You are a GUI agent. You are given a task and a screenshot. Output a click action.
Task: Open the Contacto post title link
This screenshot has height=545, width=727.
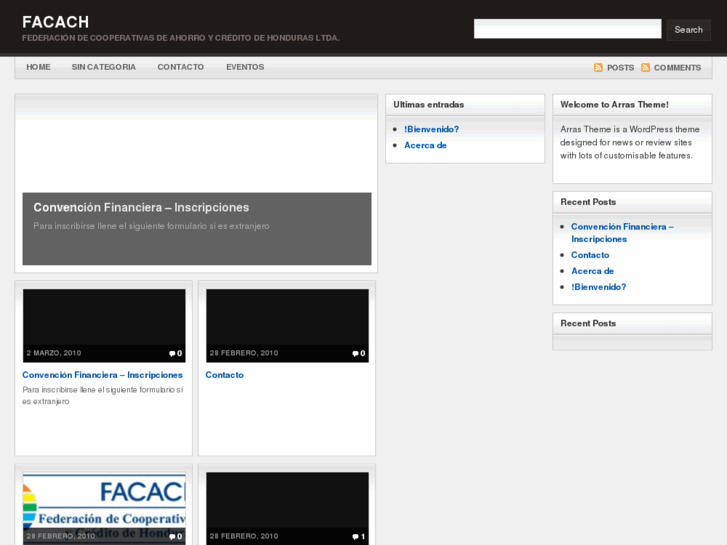224,375
